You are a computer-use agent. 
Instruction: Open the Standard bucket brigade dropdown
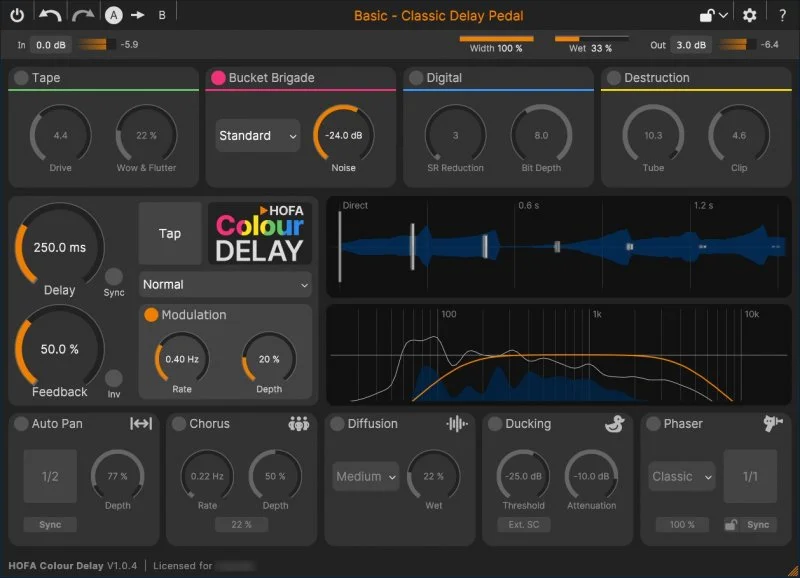click(258, 136)
